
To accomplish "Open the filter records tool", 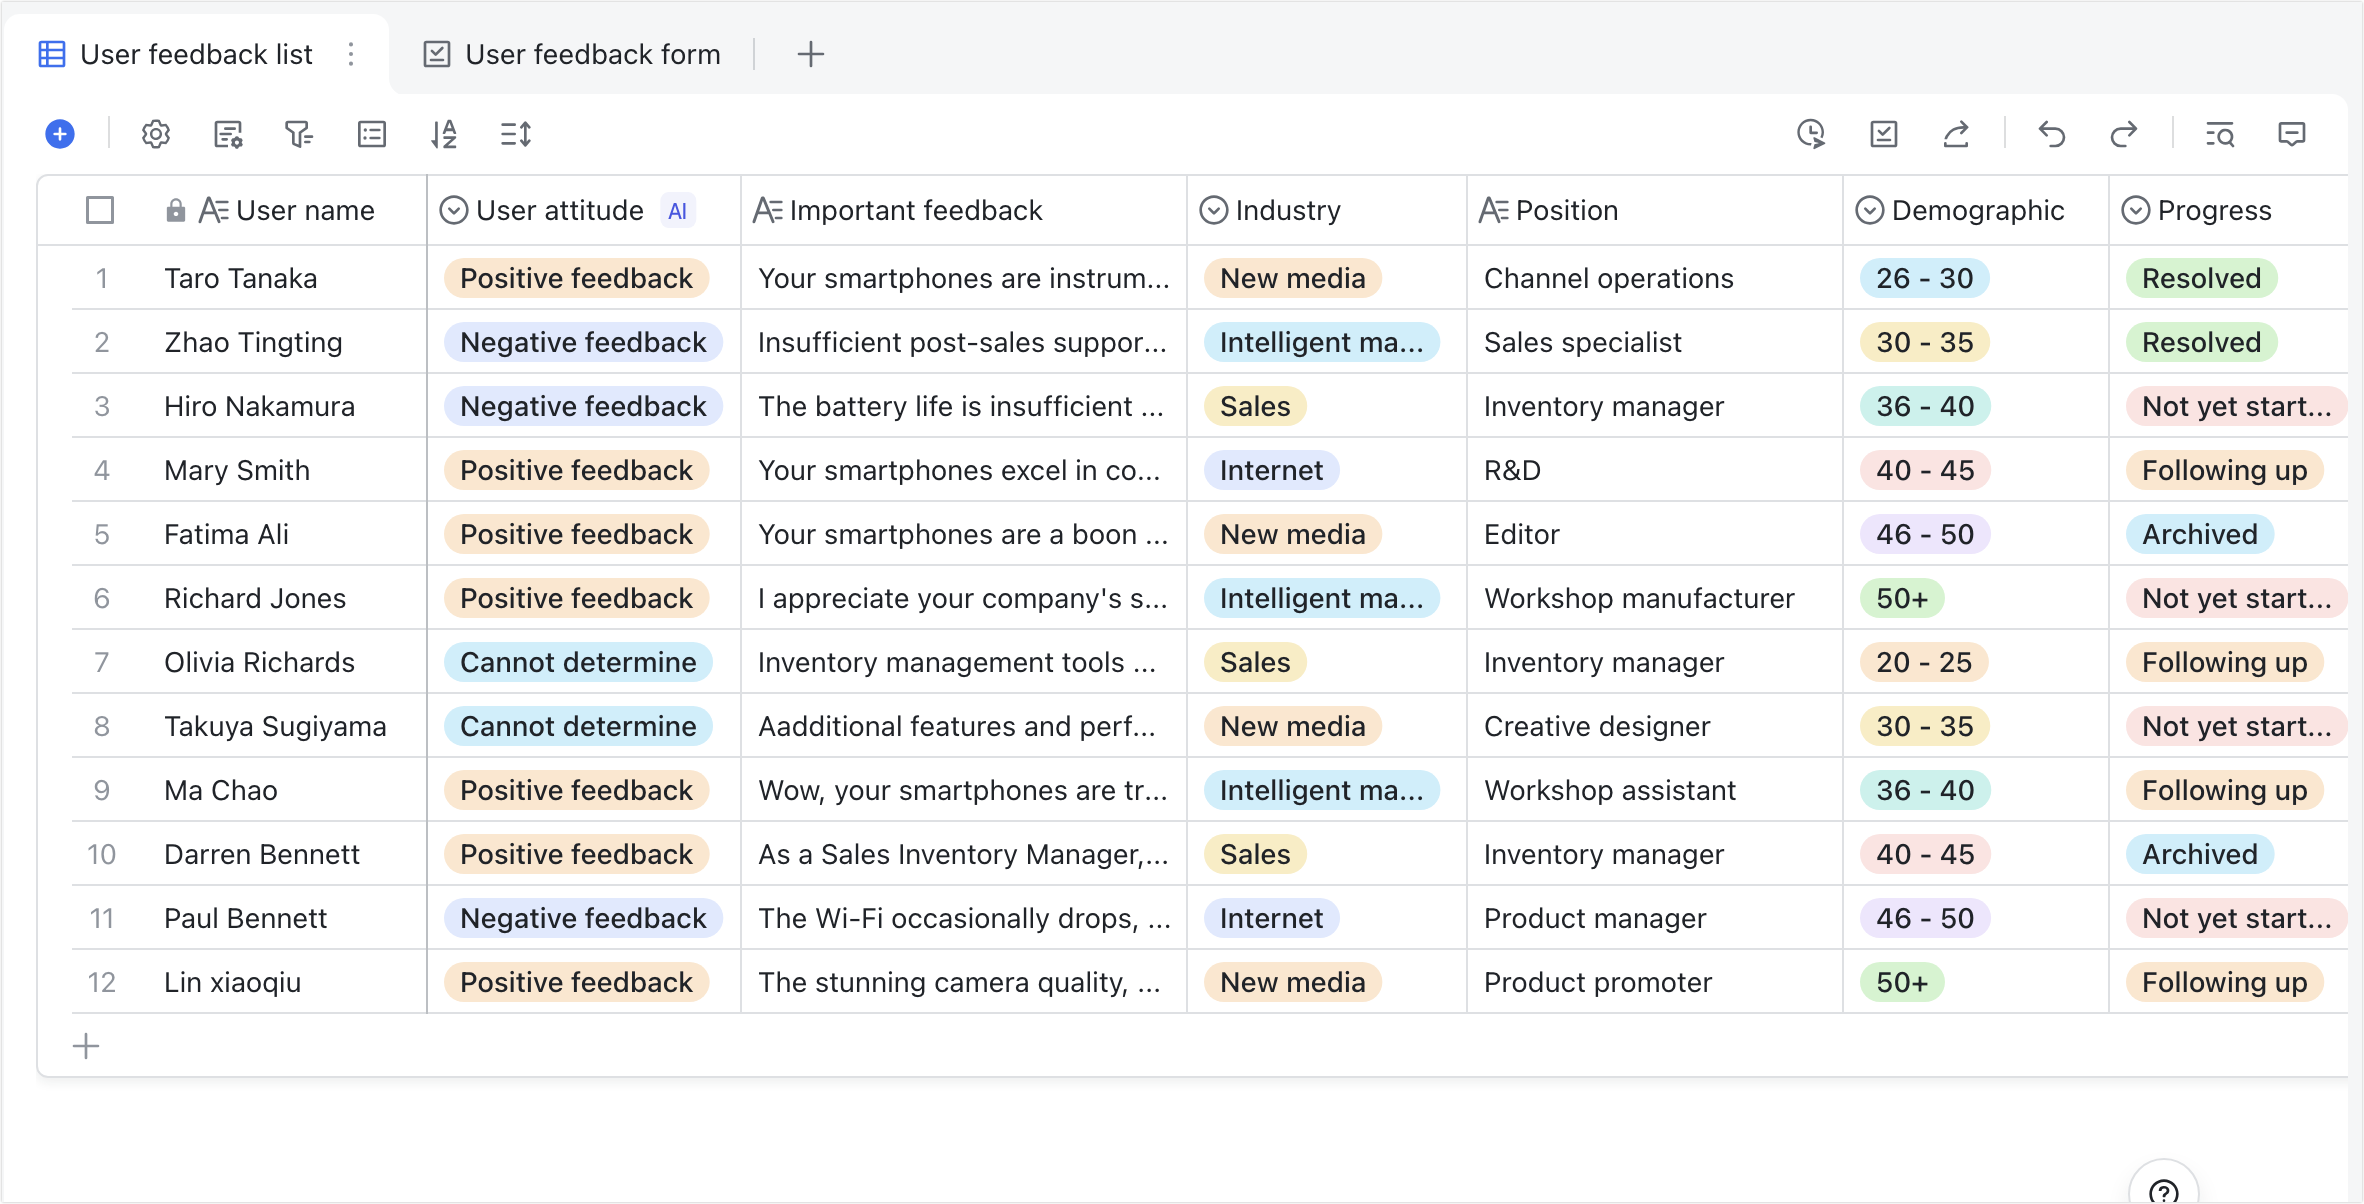I will [x=298, y=134].
